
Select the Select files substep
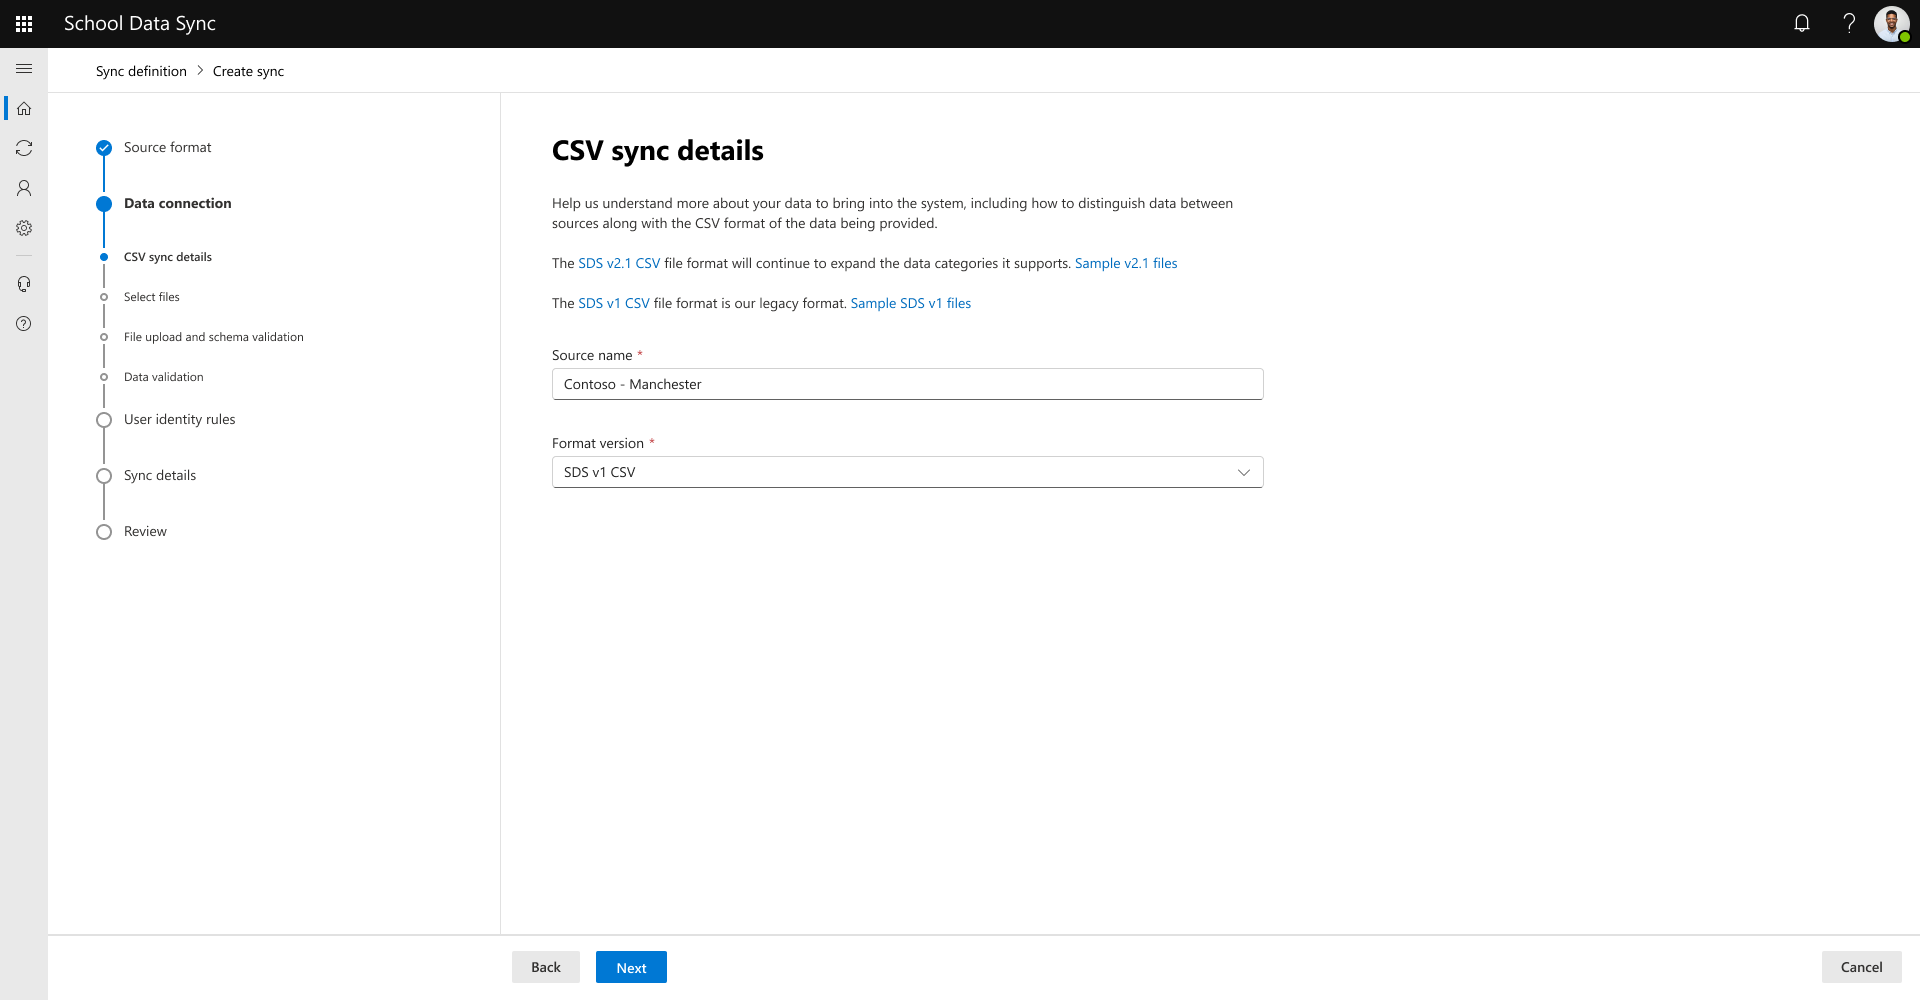pyautogui.click(x=151, y=297)
